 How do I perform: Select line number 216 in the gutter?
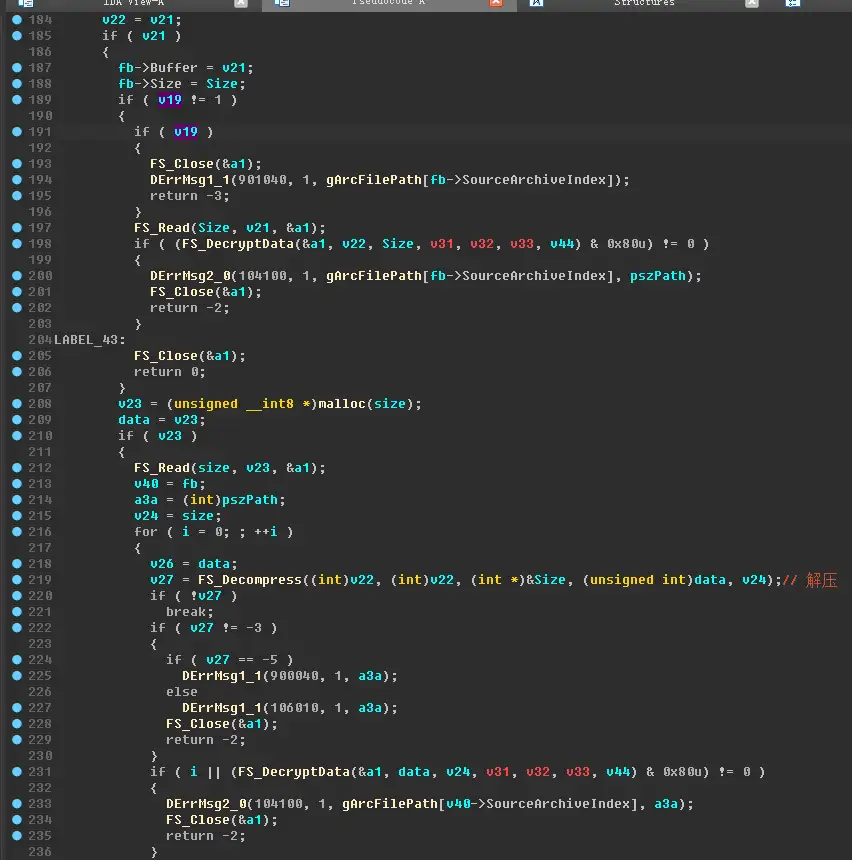(40, 532)
